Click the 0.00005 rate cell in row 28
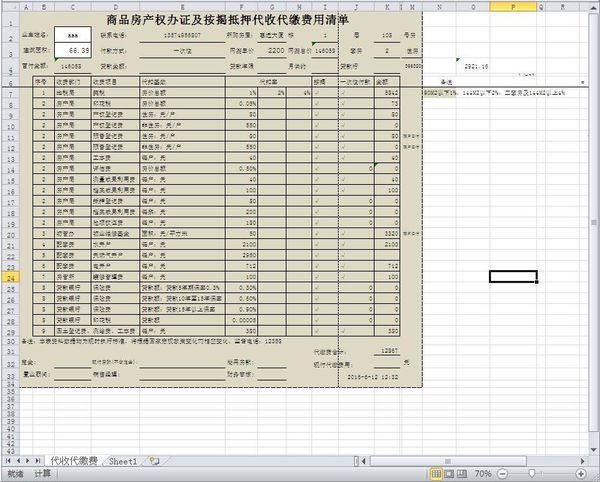The width and height of the screenshot is (600, 482). [x=241, y=320]
